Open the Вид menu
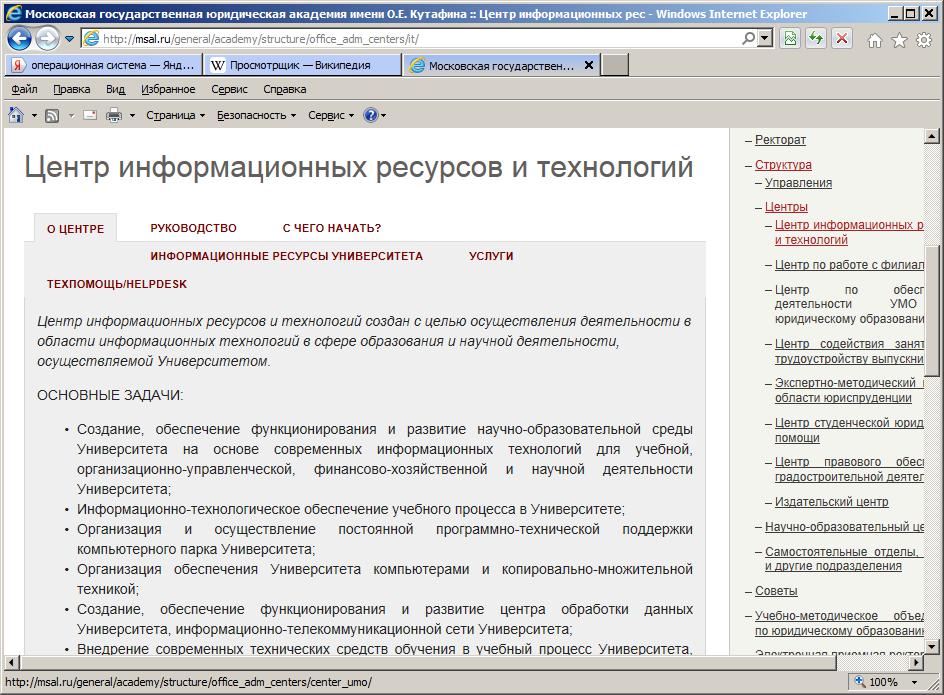Viewport: 944px width, 695px height. pos(116,89)
